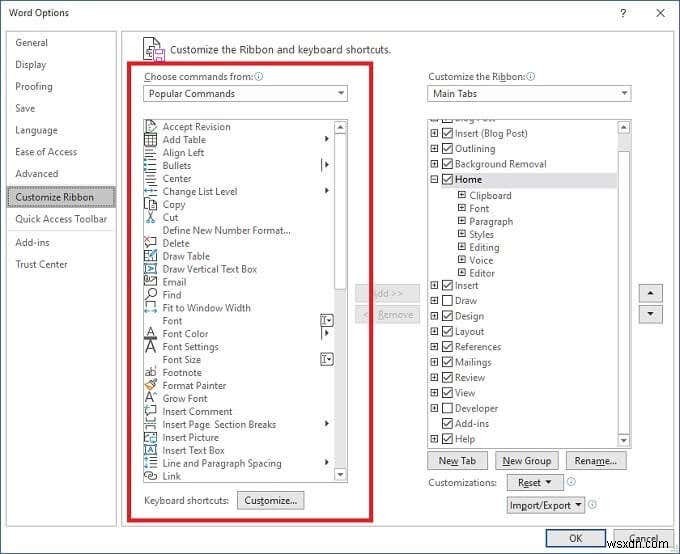This screenshot has height=554, width=680.
Task: Click the info icon beside Choose commands from
Action: [259, 77]
